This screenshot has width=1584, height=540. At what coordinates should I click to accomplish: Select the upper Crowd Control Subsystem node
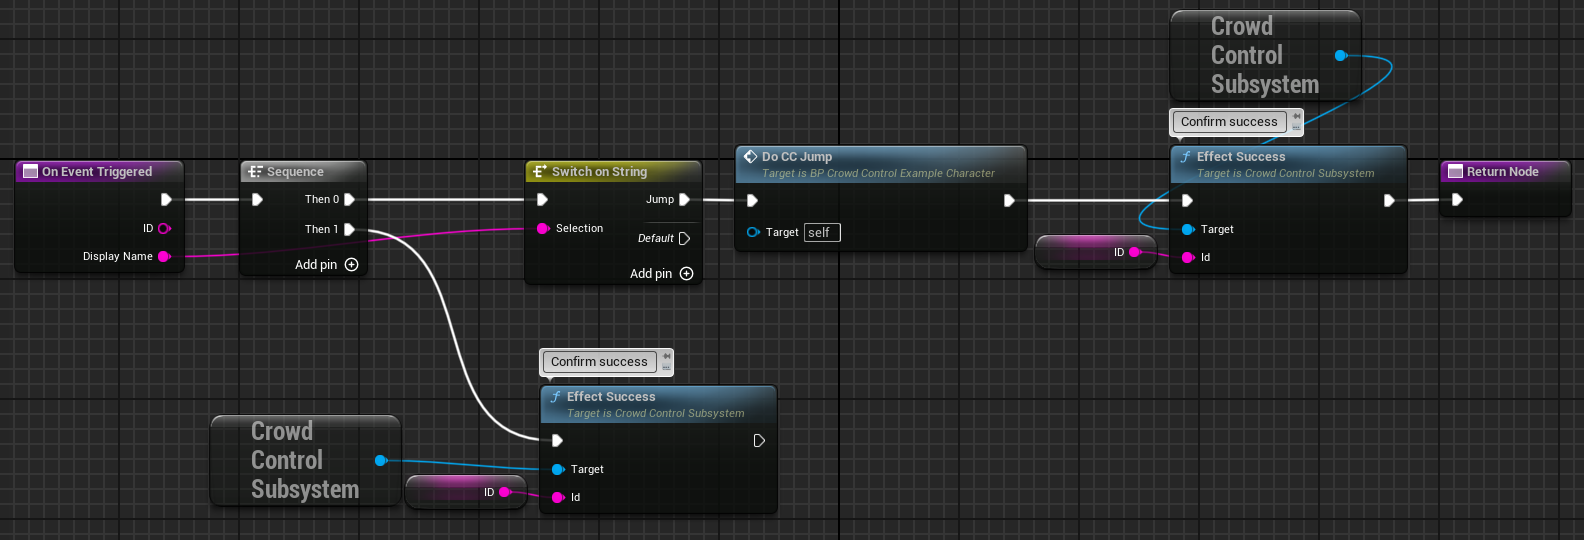(1264, 55)
